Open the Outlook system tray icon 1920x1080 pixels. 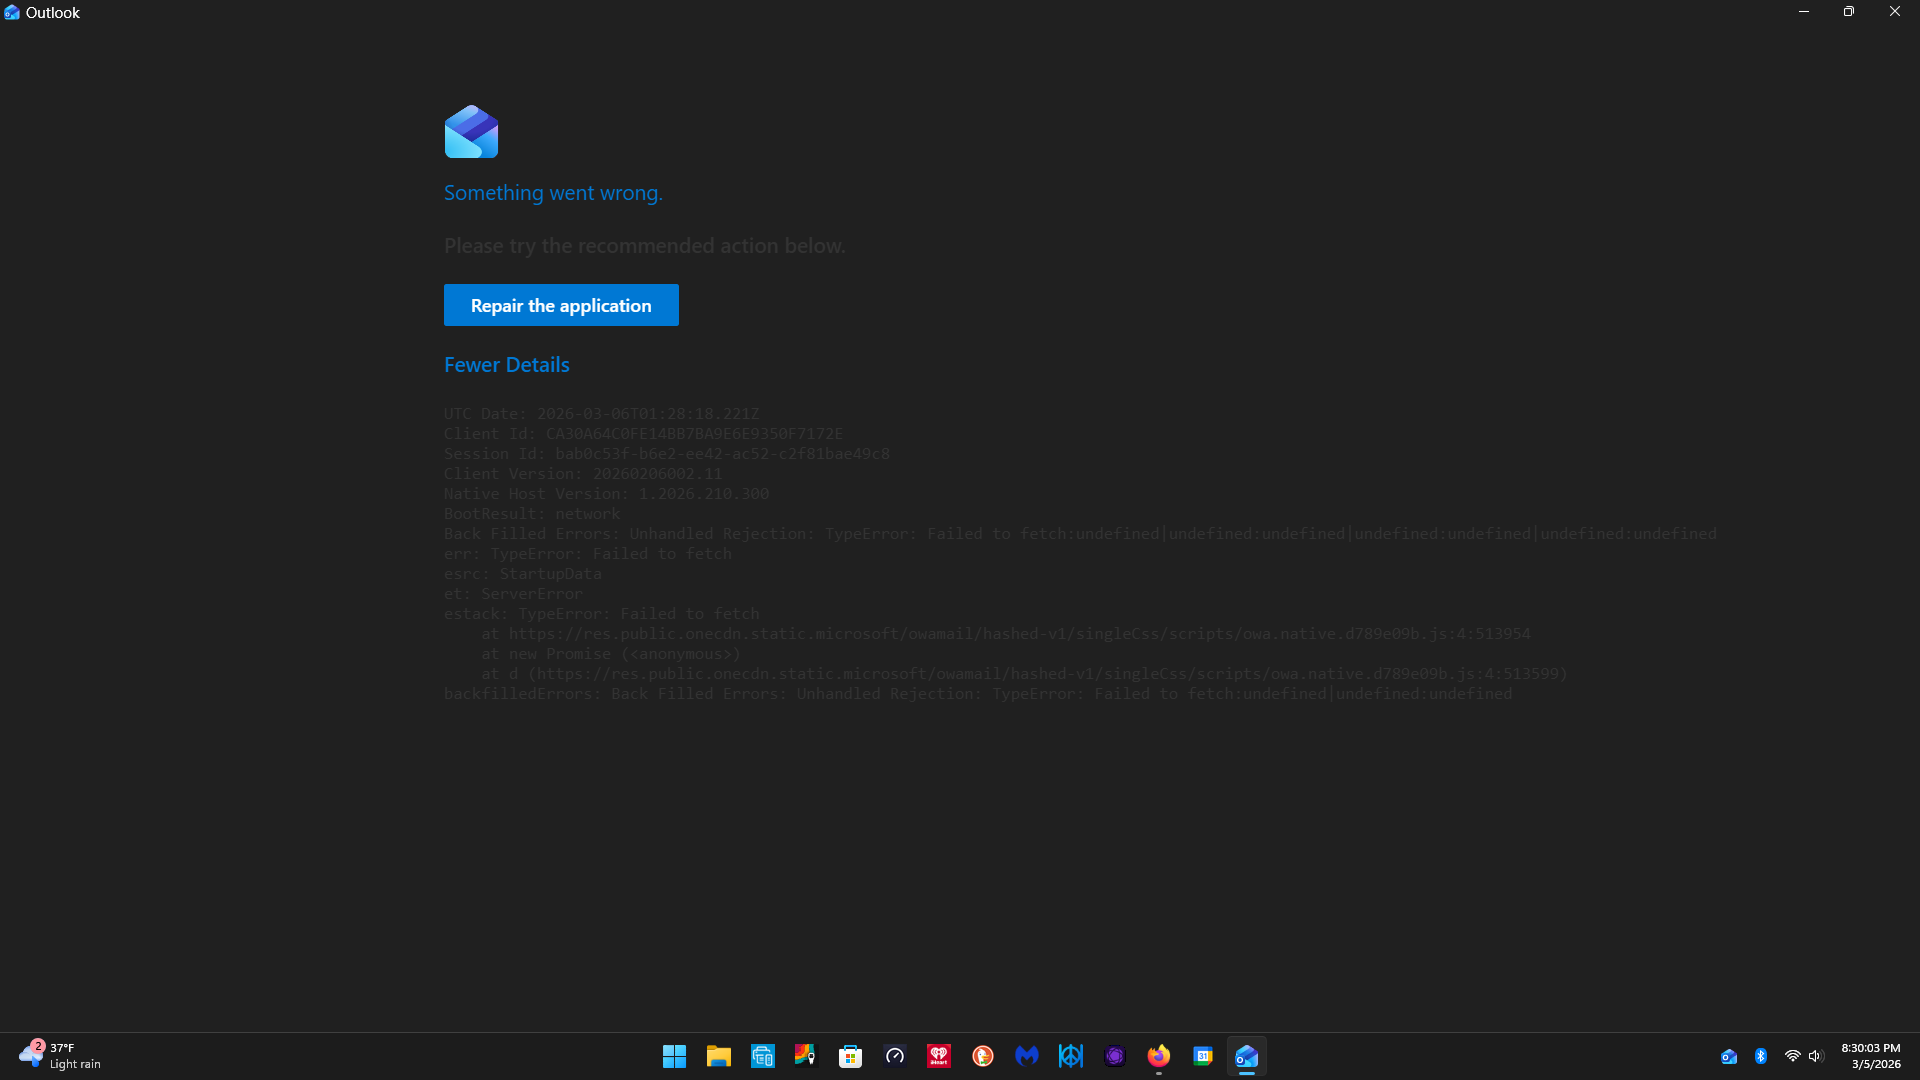[1729, 1056]
